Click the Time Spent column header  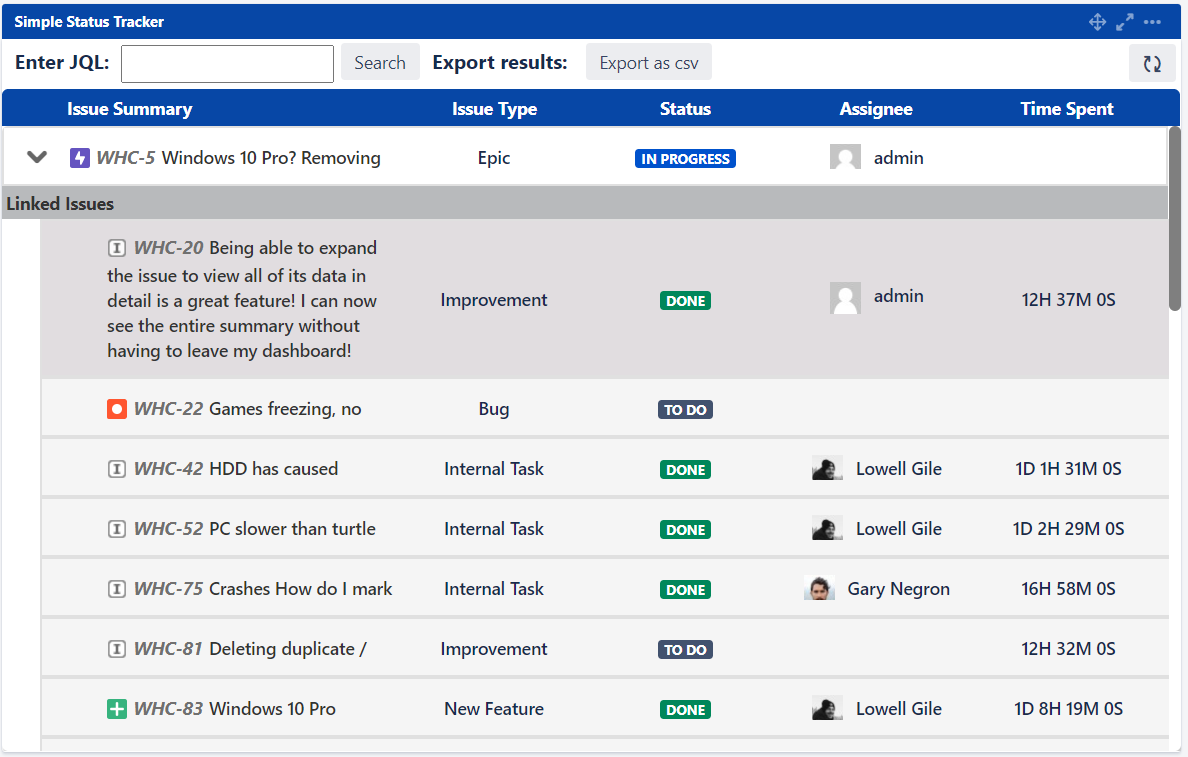click(1067, 109)
